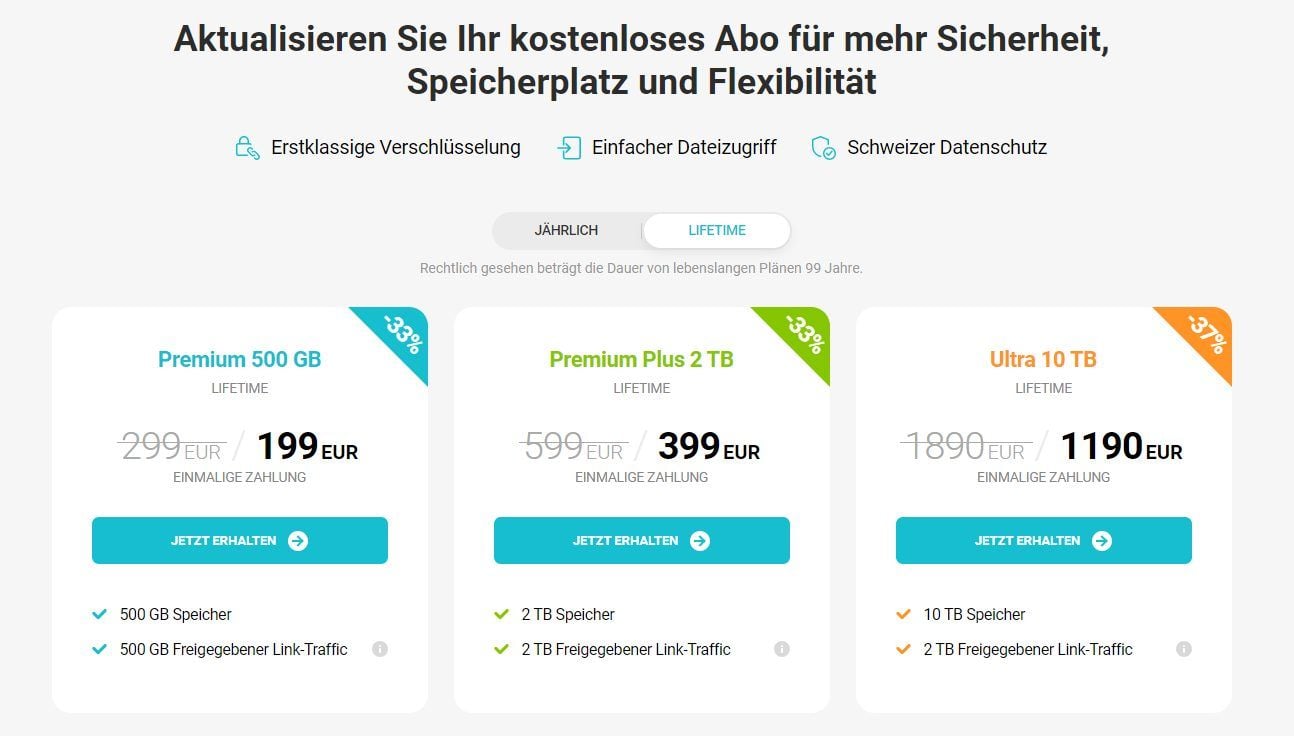
Task: Open info icon for 500 GB Link-Traffic
Action: point(380,649)
